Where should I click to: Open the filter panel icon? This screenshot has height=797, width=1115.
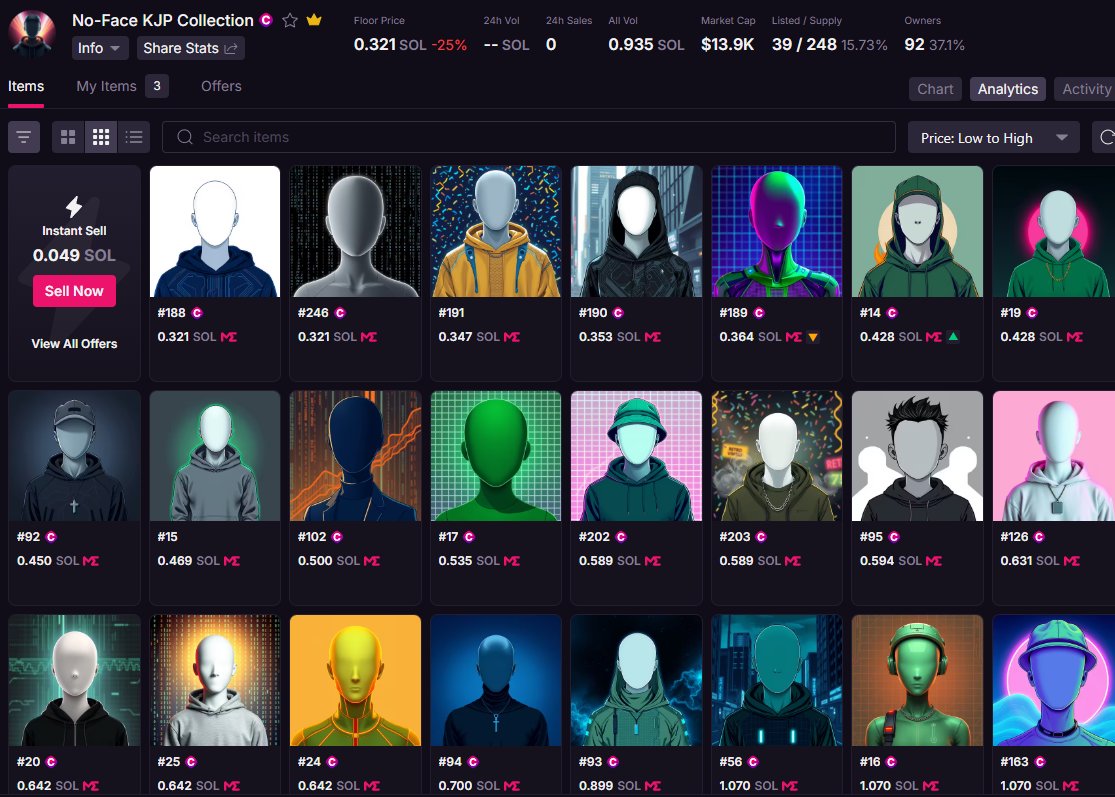23,137
